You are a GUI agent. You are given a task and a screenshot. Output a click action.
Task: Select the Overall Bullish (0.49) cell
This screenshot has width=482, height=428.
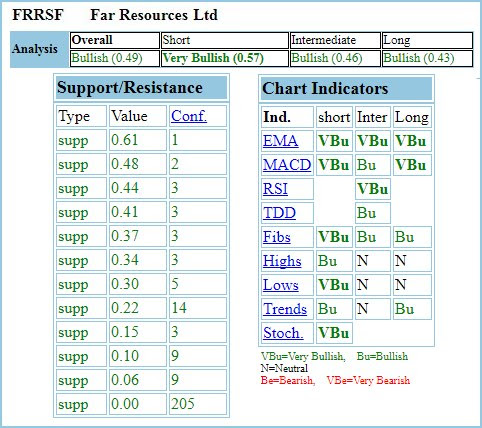[x=115, y=58]
